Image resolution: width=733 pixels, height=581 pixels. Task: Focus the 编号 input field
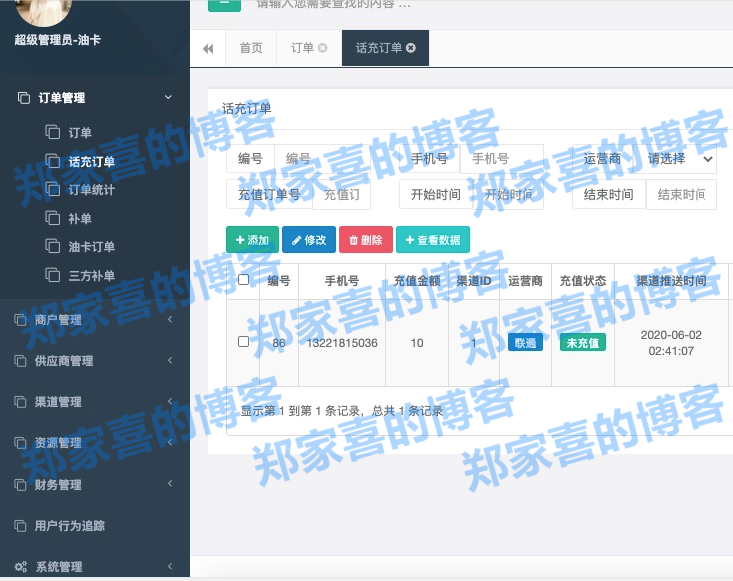point(323,159)
